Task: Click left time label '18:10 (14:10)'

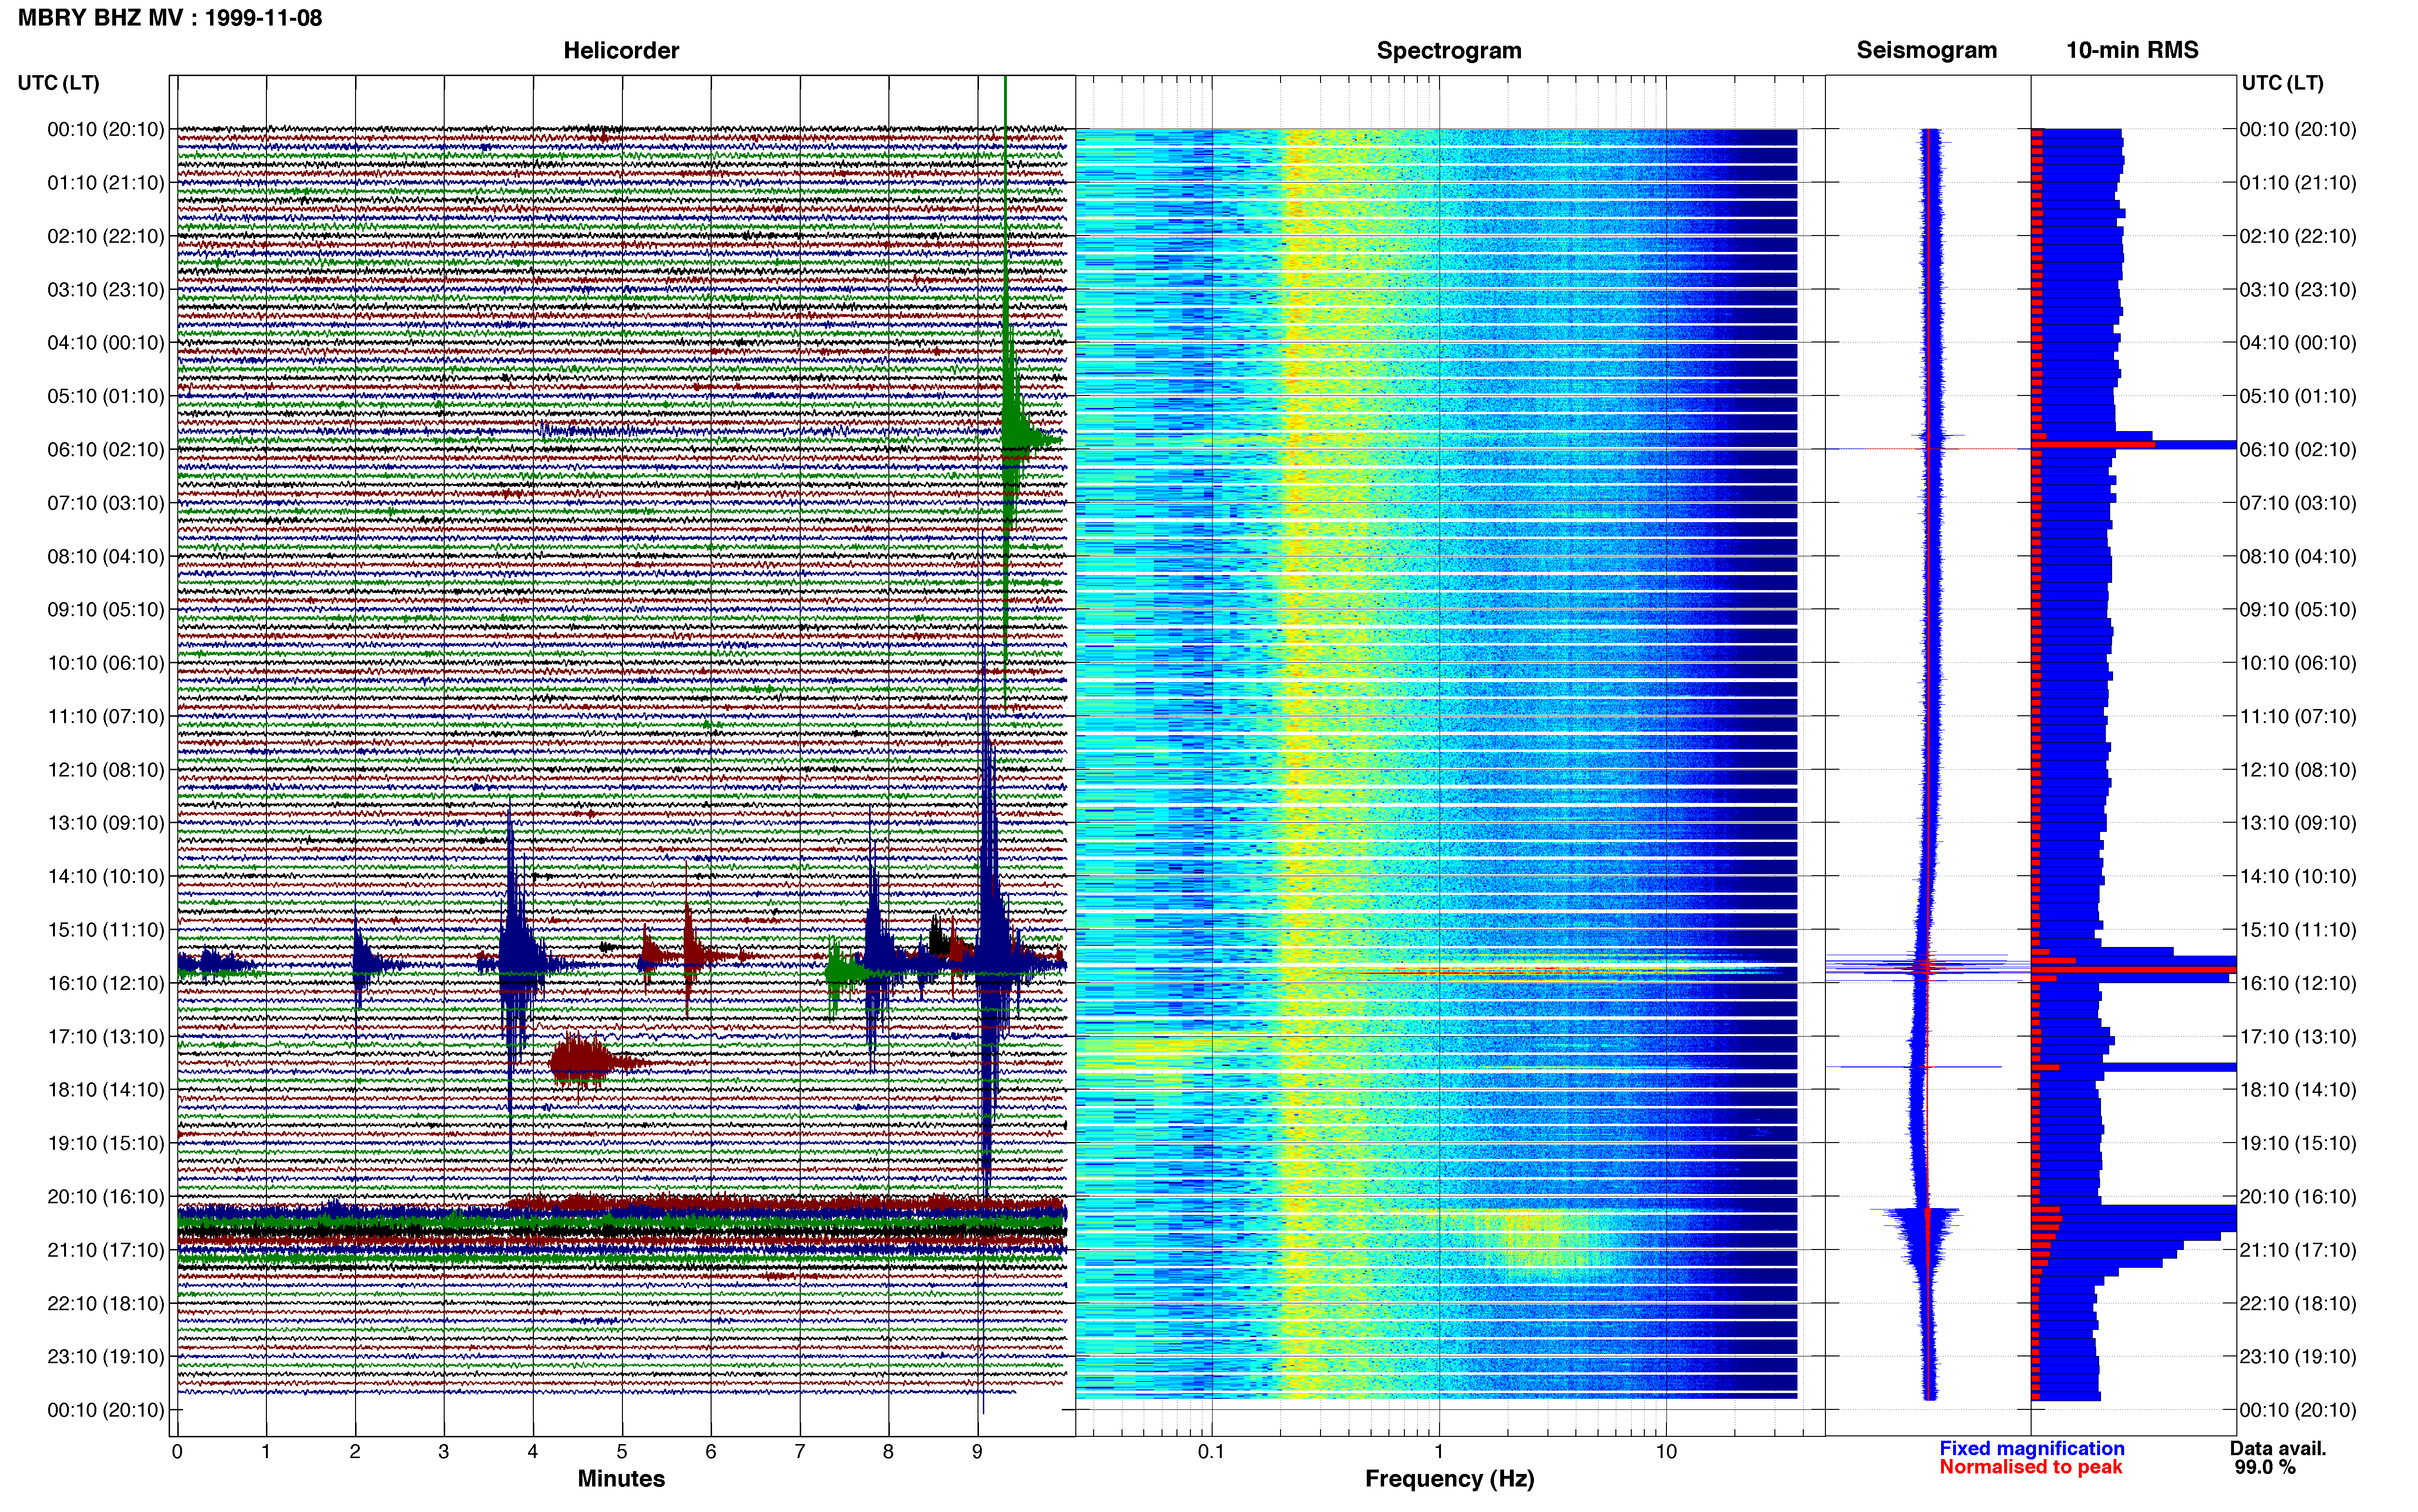Action: pos(106,1089)
